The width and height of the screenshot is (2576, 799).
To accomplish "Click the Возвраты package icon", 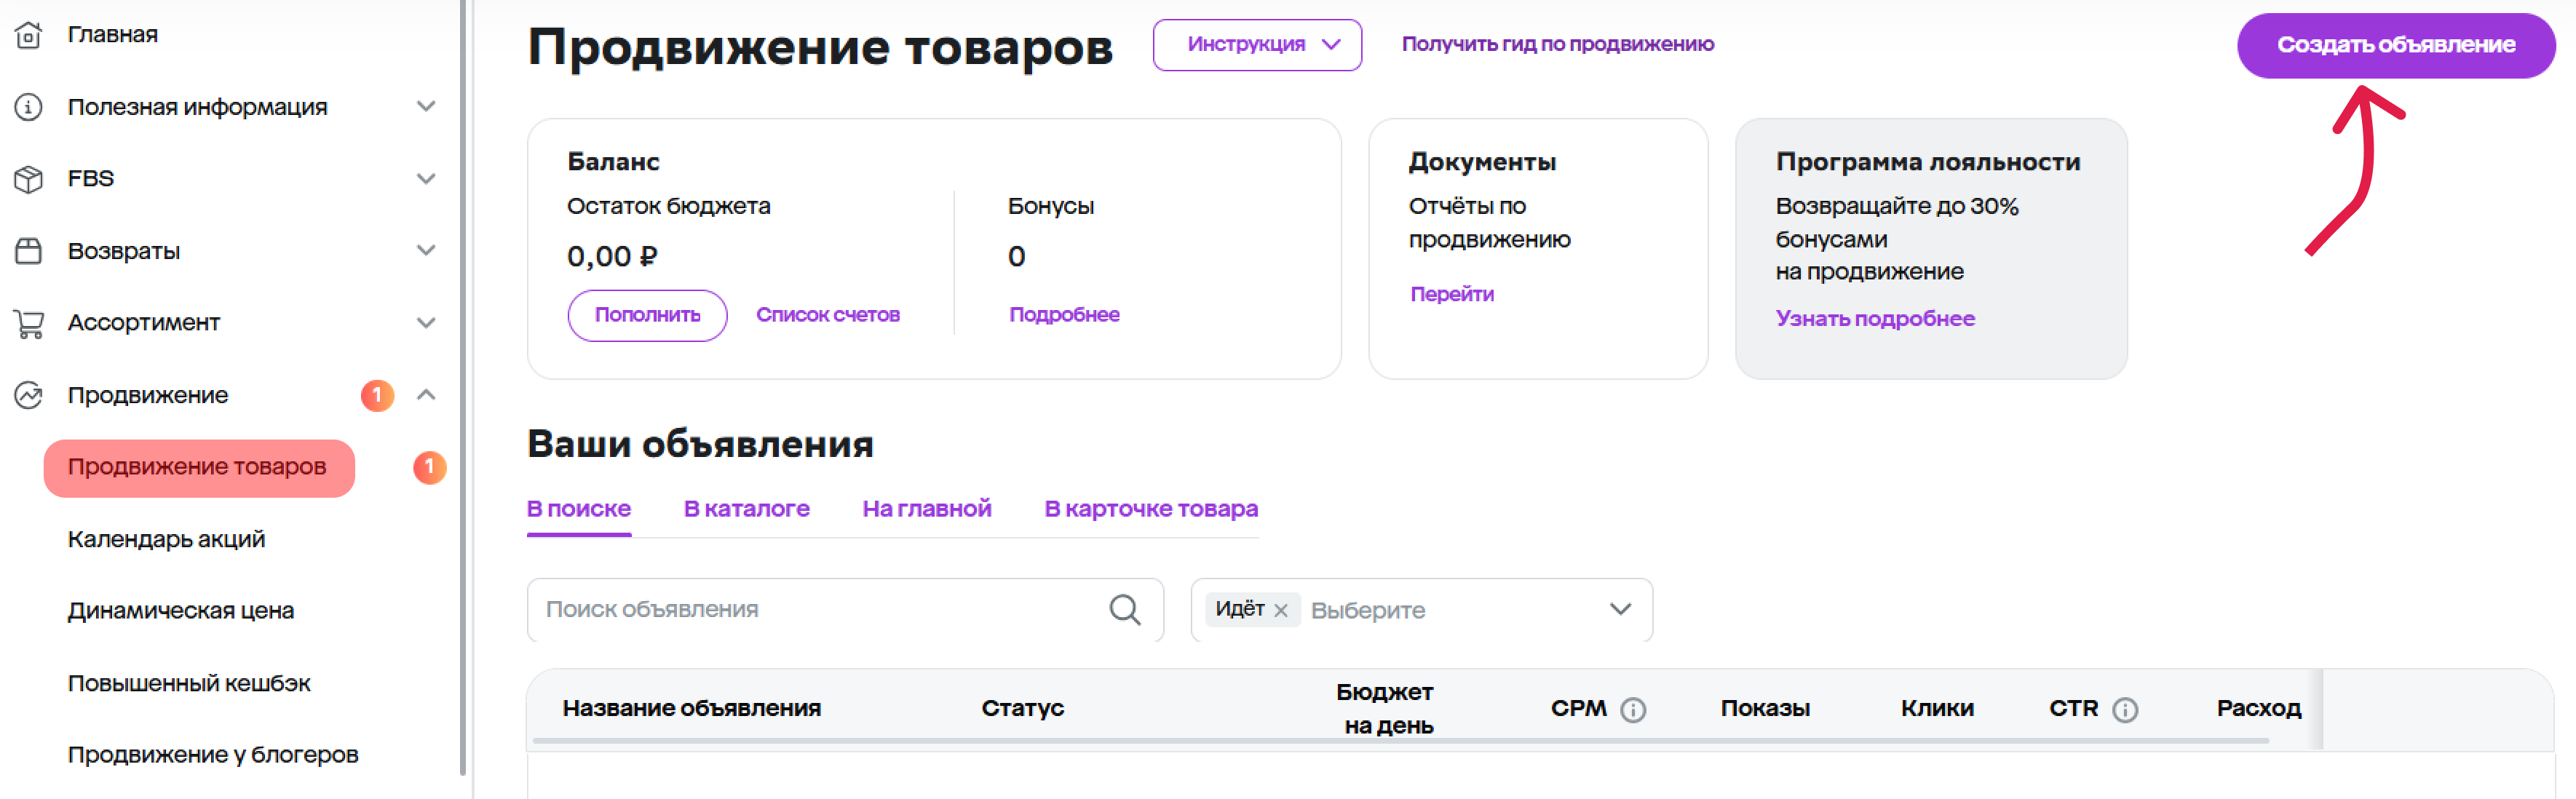I will coord(28,251).
